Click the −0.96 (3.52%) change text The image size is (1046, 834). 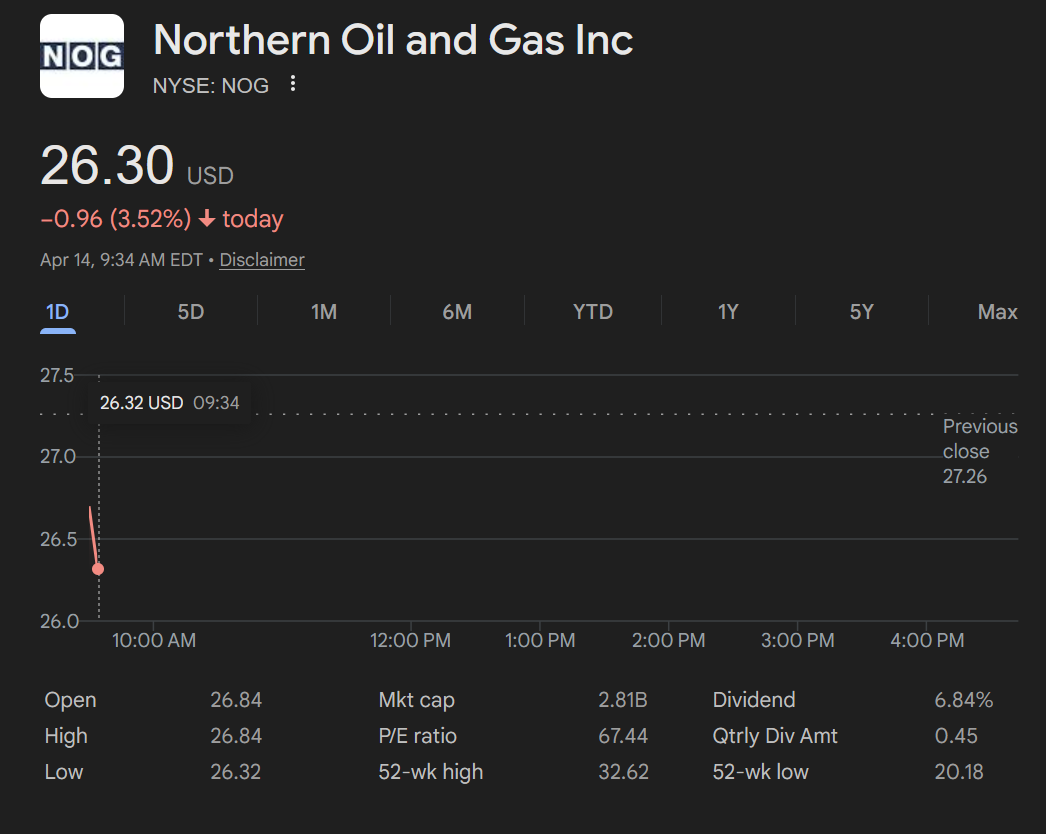(116, 219)
